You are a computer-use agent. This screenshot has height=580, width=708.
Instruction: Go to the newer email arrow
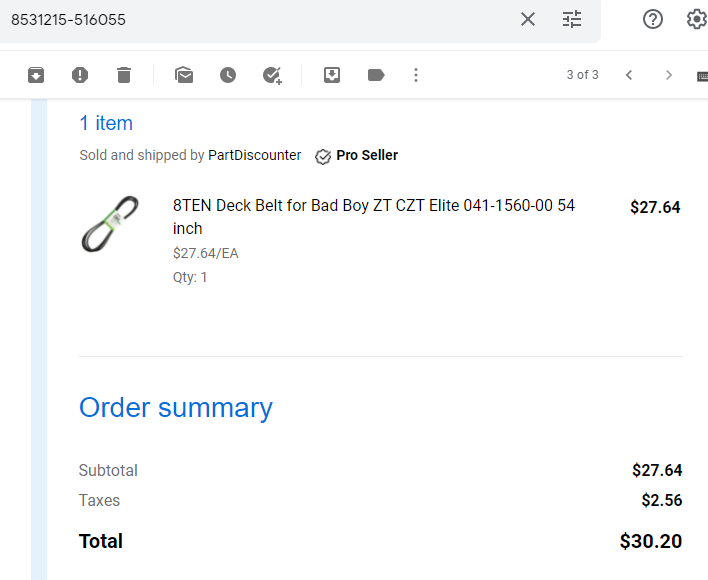coord(629,75)
